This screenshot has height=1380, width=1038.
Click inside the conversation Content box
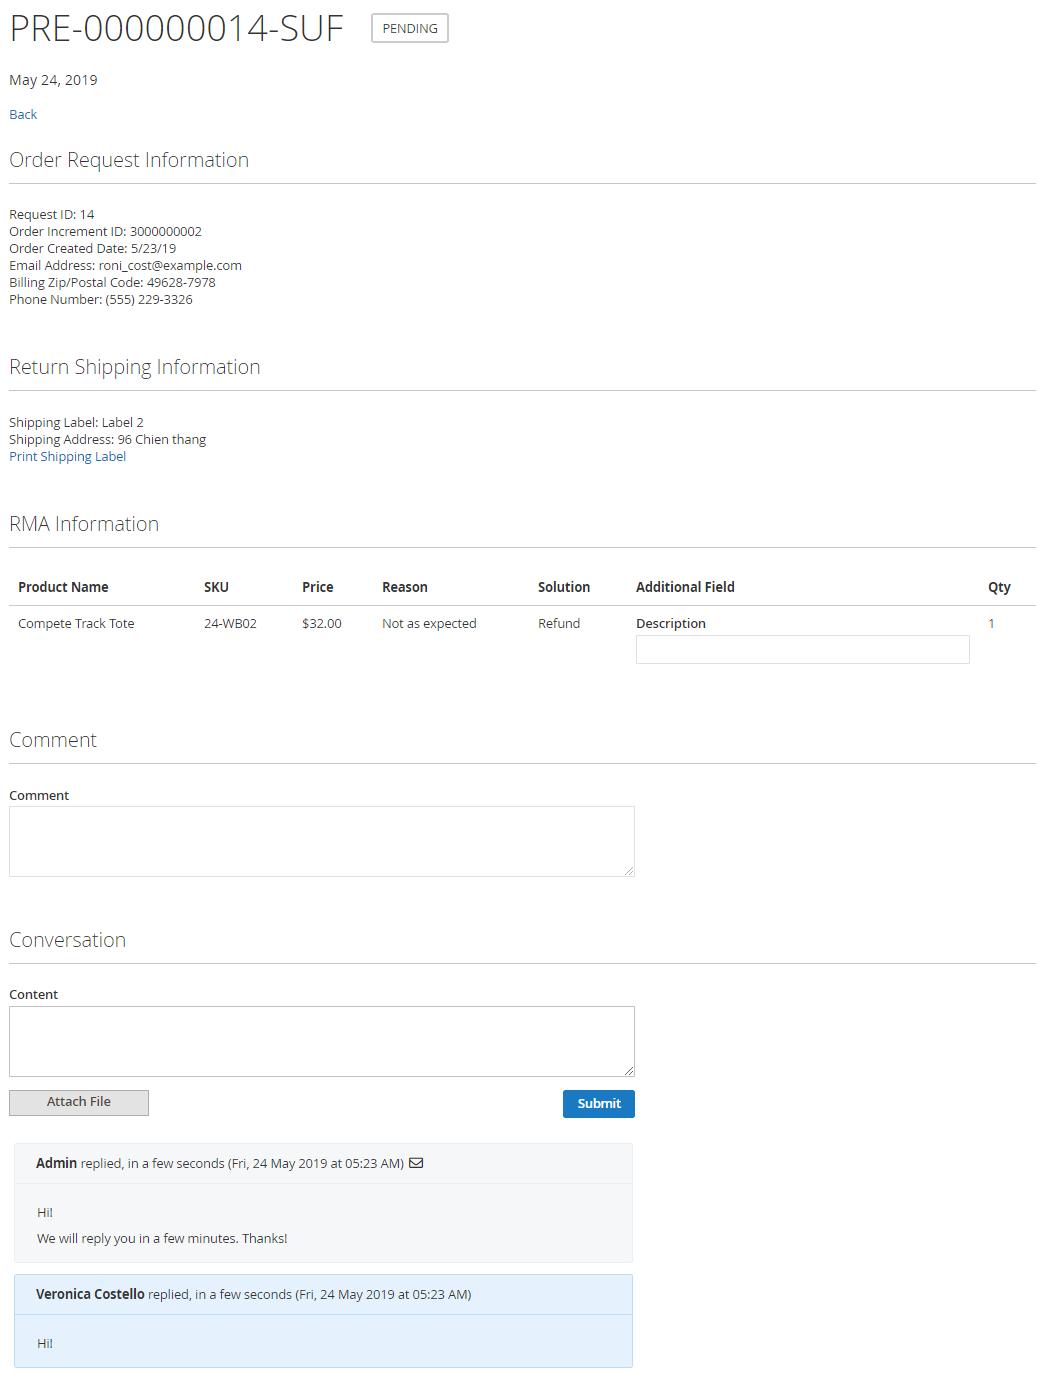pyautogui.click(x=321, y=1041)
